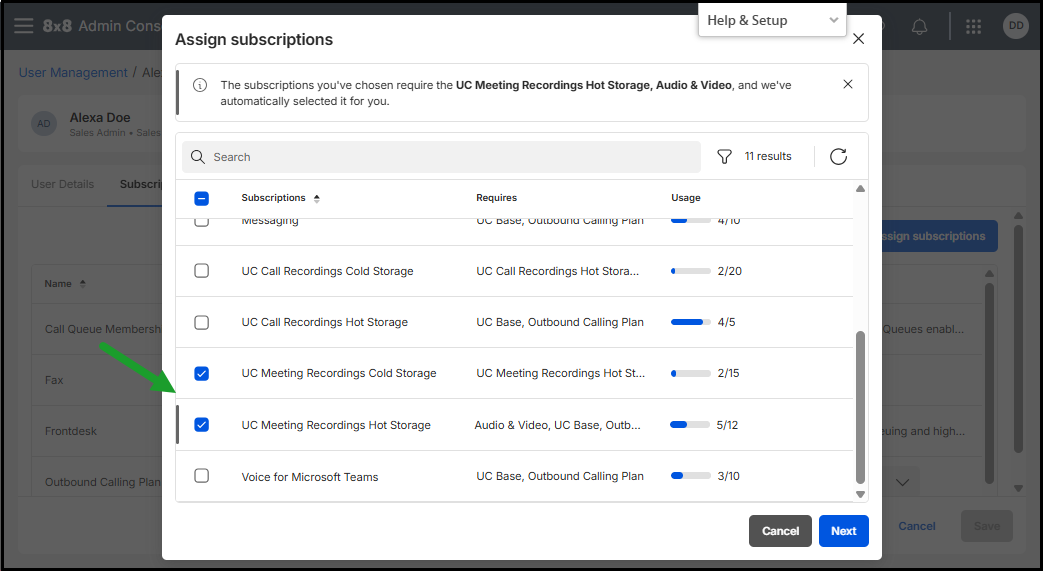This screenshot has height=571, width=1043.
Task: Click usage bar for UC Meeting Recordings Hot Storage
Action: [690, 425]
